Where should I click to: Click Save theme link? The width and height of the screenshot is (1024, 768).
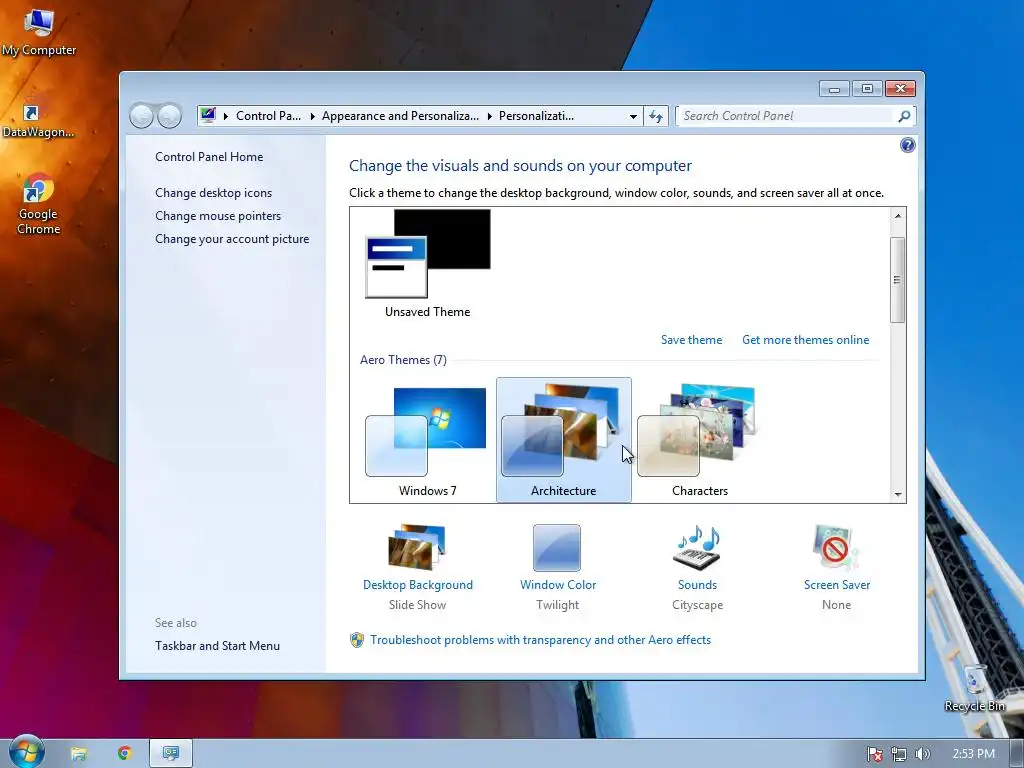click(x=692, y=340)
